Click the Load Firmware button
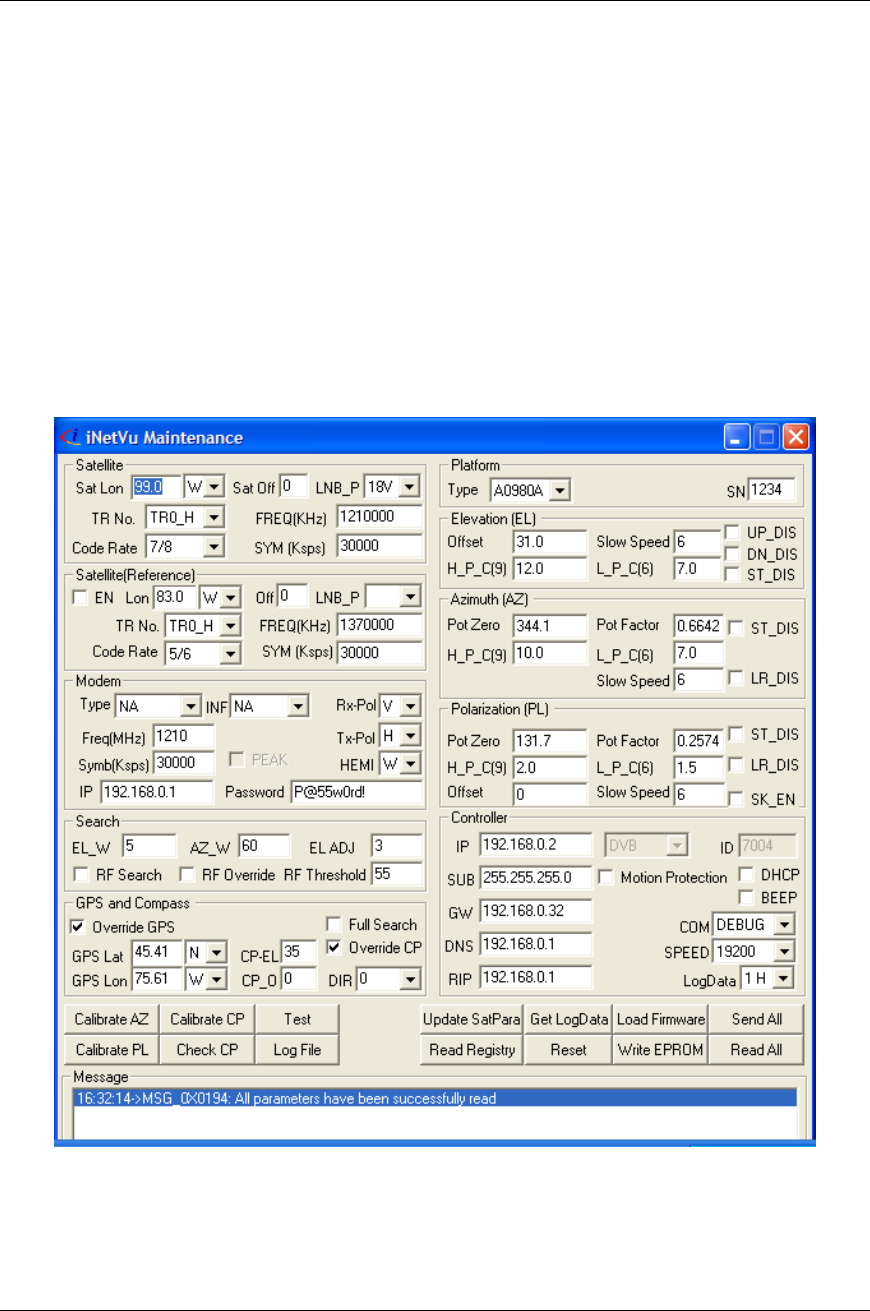The image size is (870, 1311). pos(660,1020)
